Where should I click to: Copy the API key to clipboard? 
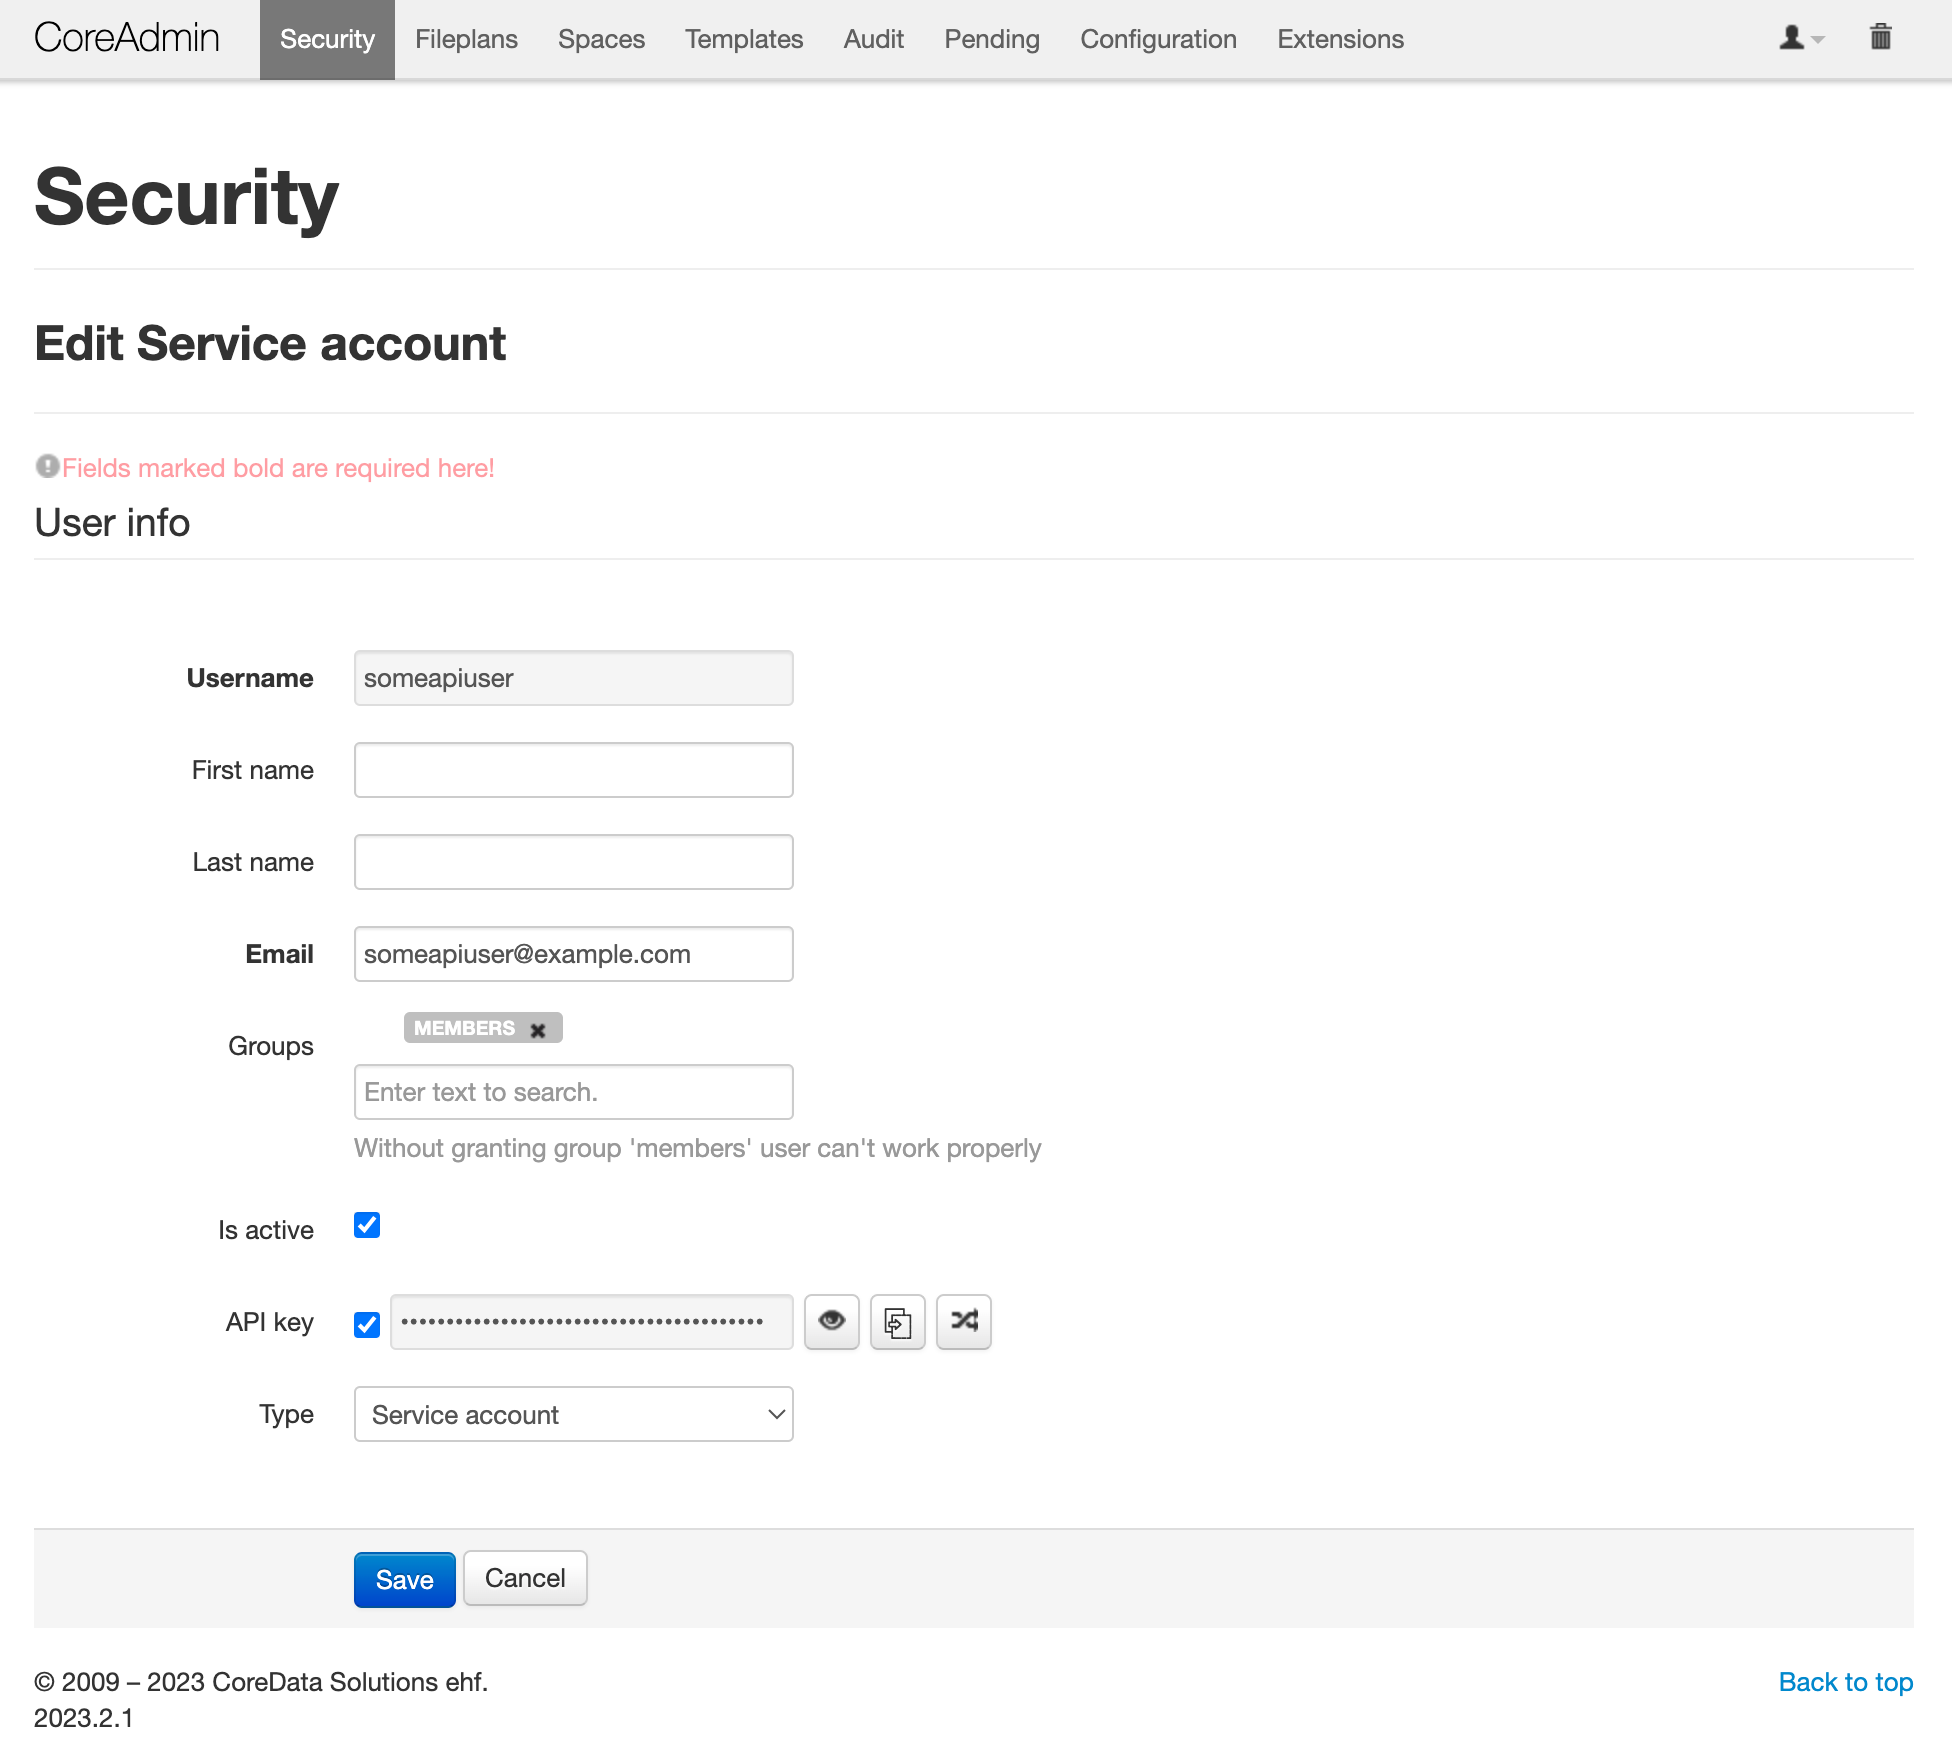point(897,1321)
